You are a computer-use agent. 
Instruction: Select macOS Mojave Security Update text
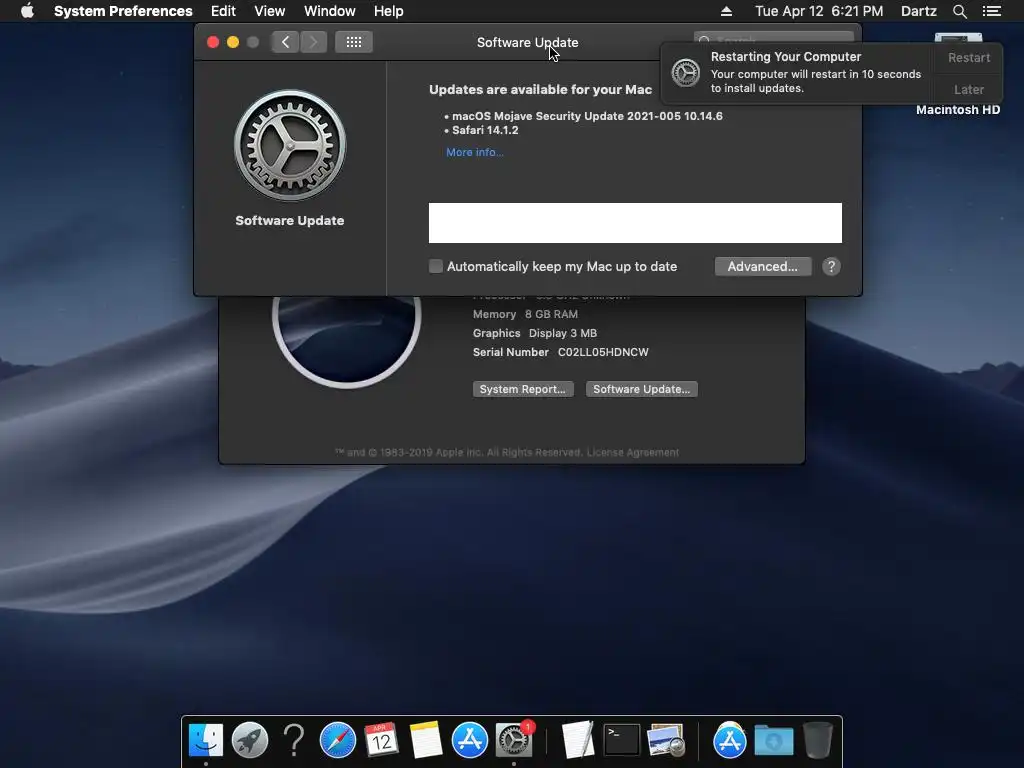pyautogui.click(x=587, y=116)
